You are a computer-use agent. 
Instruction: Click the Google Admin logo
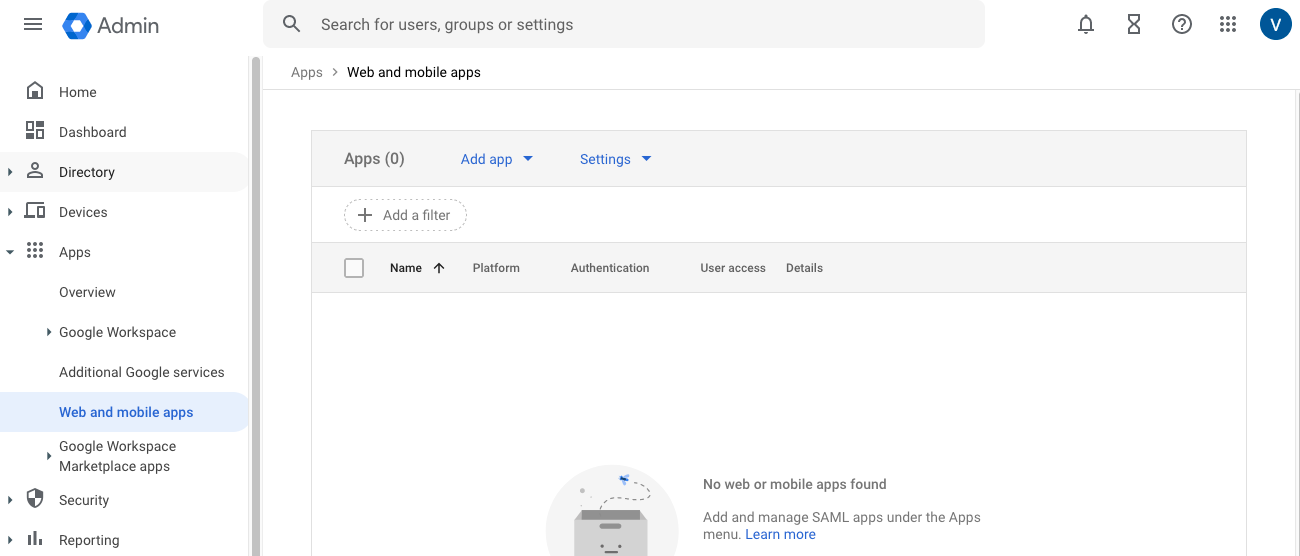coord(110,25)
